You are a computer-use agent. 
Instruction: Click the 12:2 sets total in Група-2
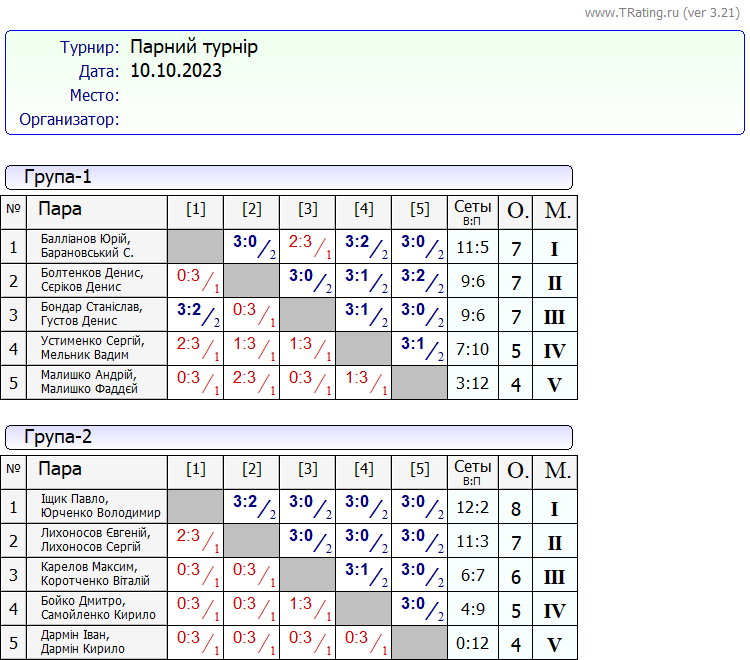(472, 508)
